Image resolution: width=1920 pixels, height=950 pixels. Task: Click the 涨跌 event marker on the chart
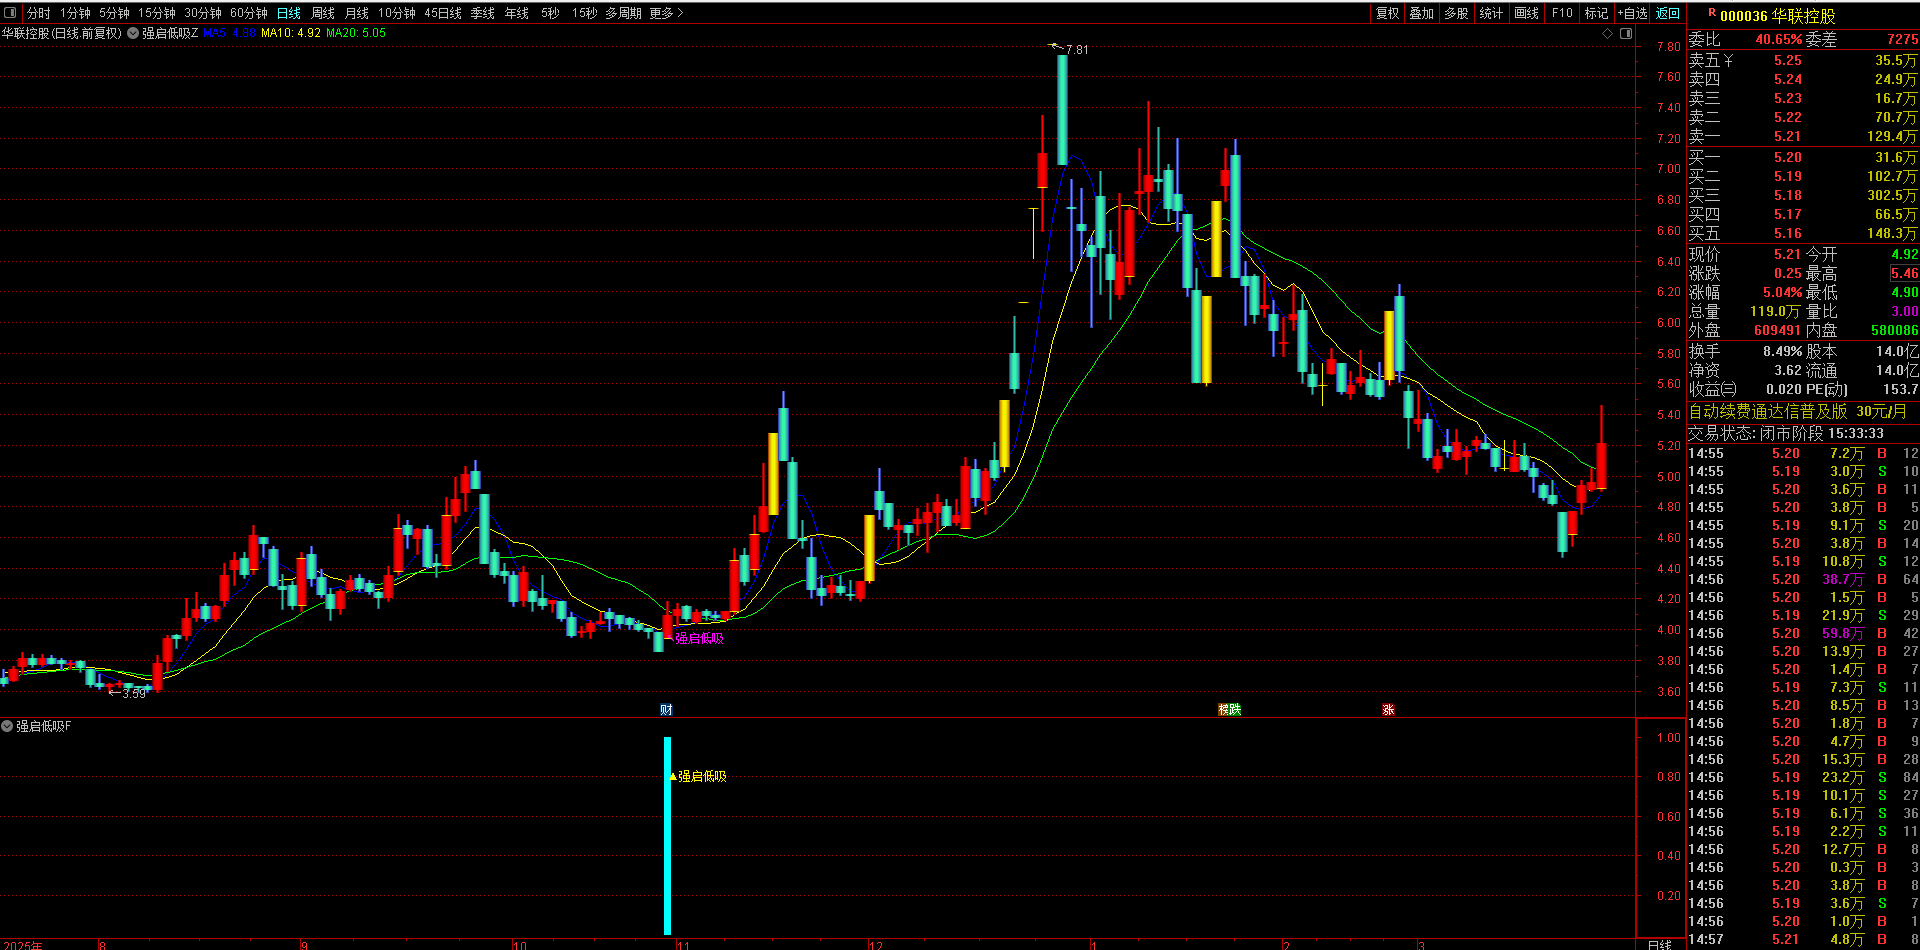[1229, 709]
